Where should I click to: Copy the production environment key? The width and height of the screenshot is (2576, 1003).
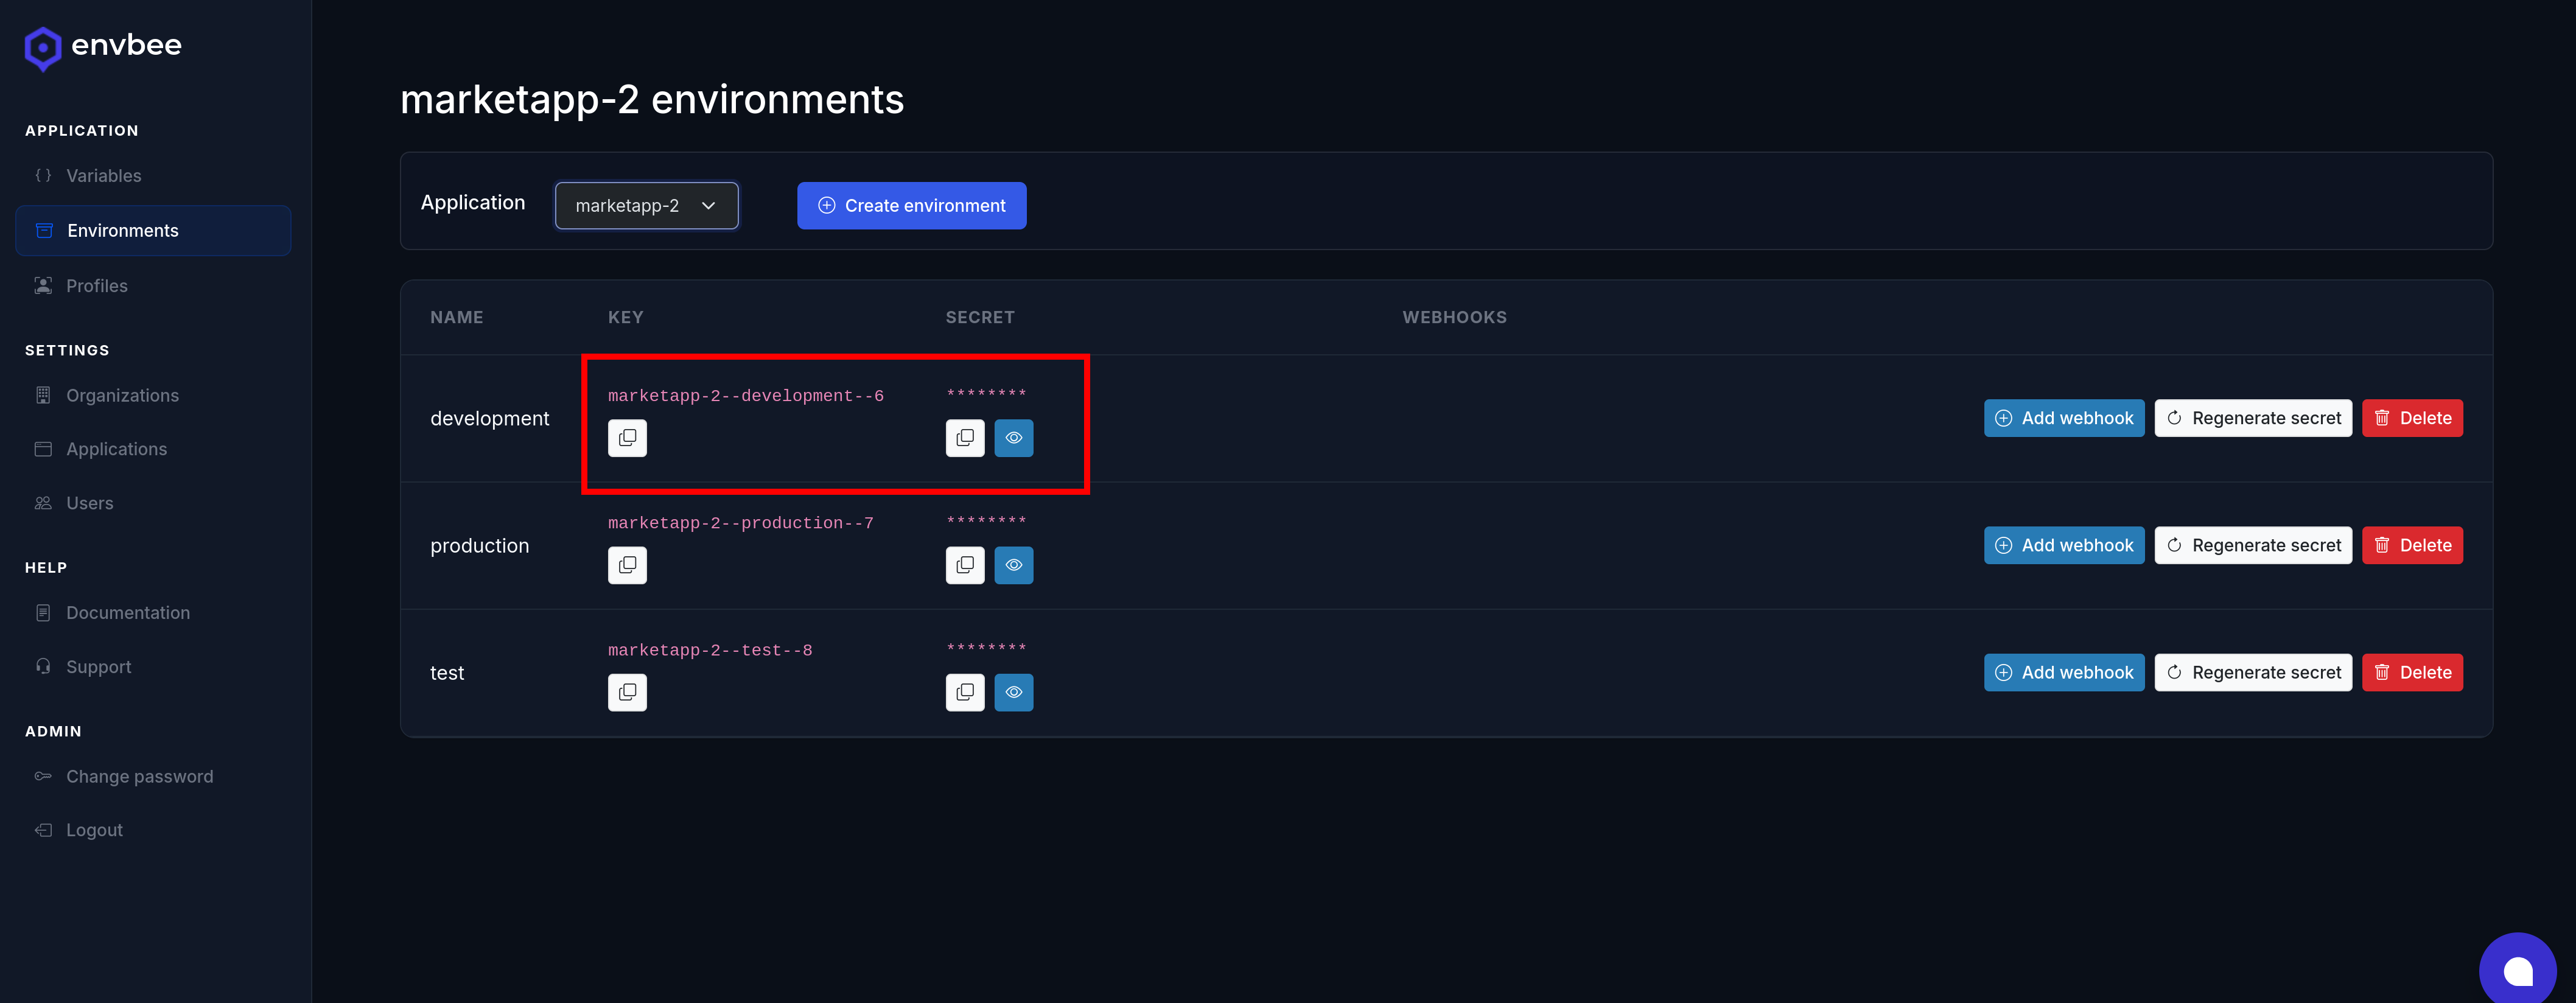(x=627, y=565)
